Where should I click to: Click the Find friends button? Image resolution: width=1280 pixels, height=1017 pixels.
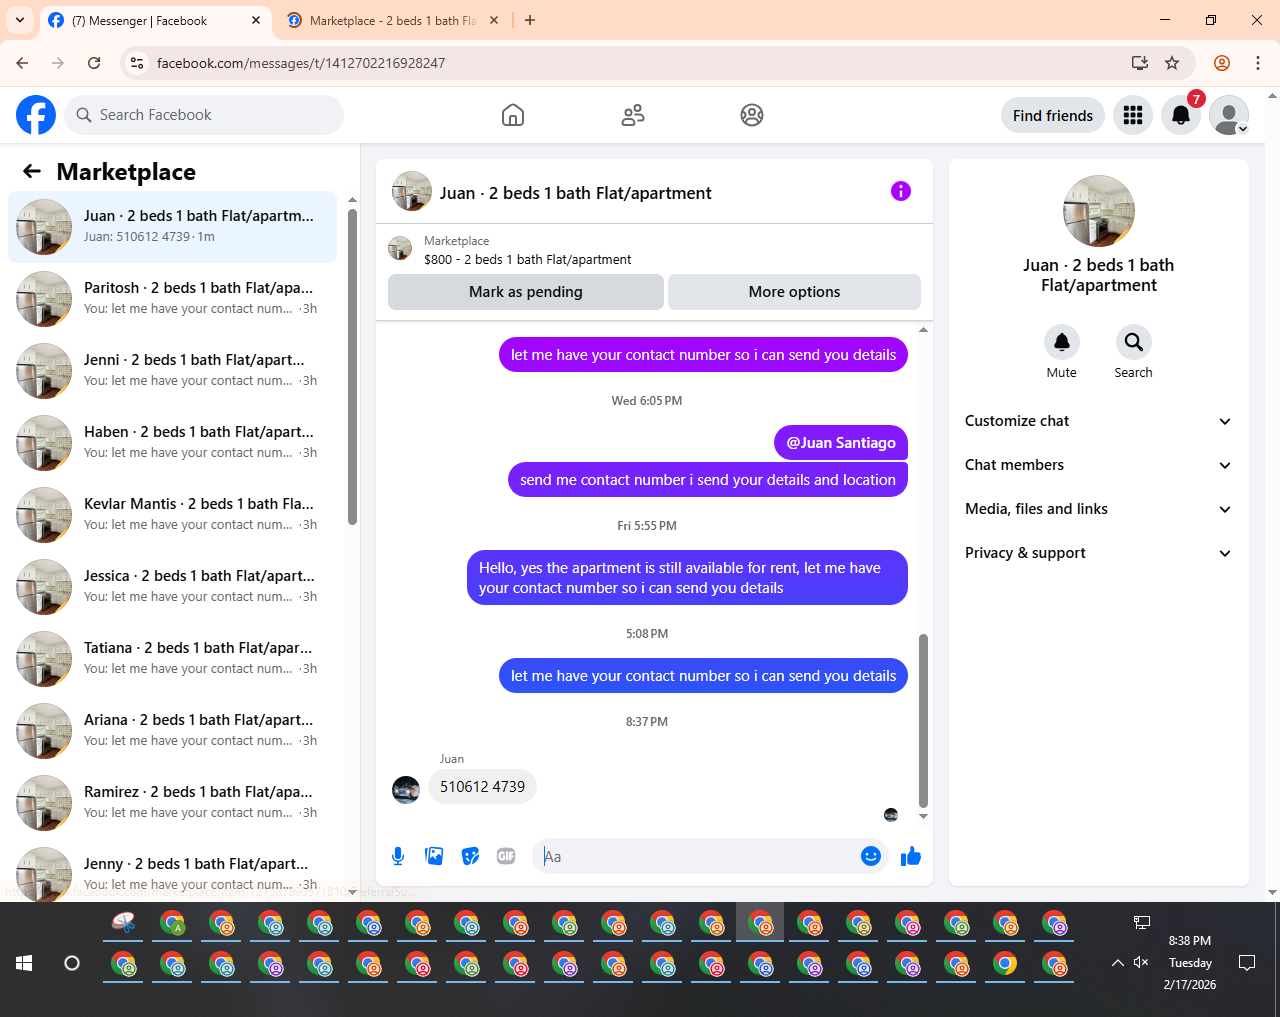pos(1053,115)
